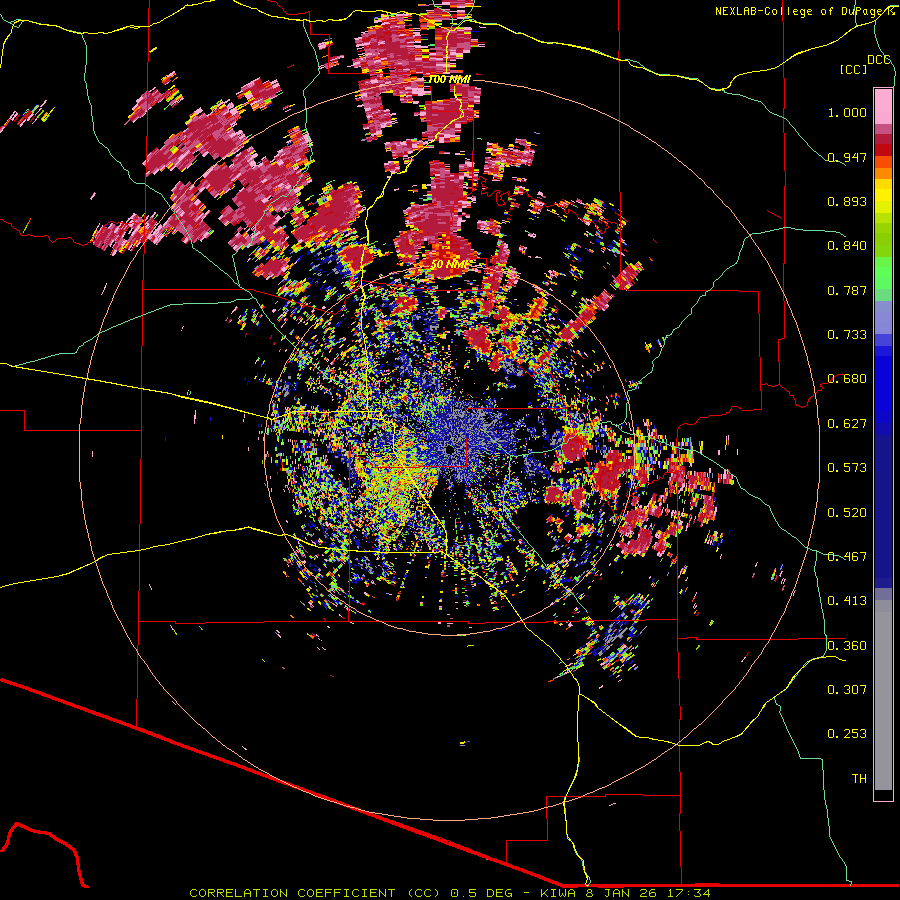
Task: Pick the lavender color bar segment
Action: [x=883, y=317]
